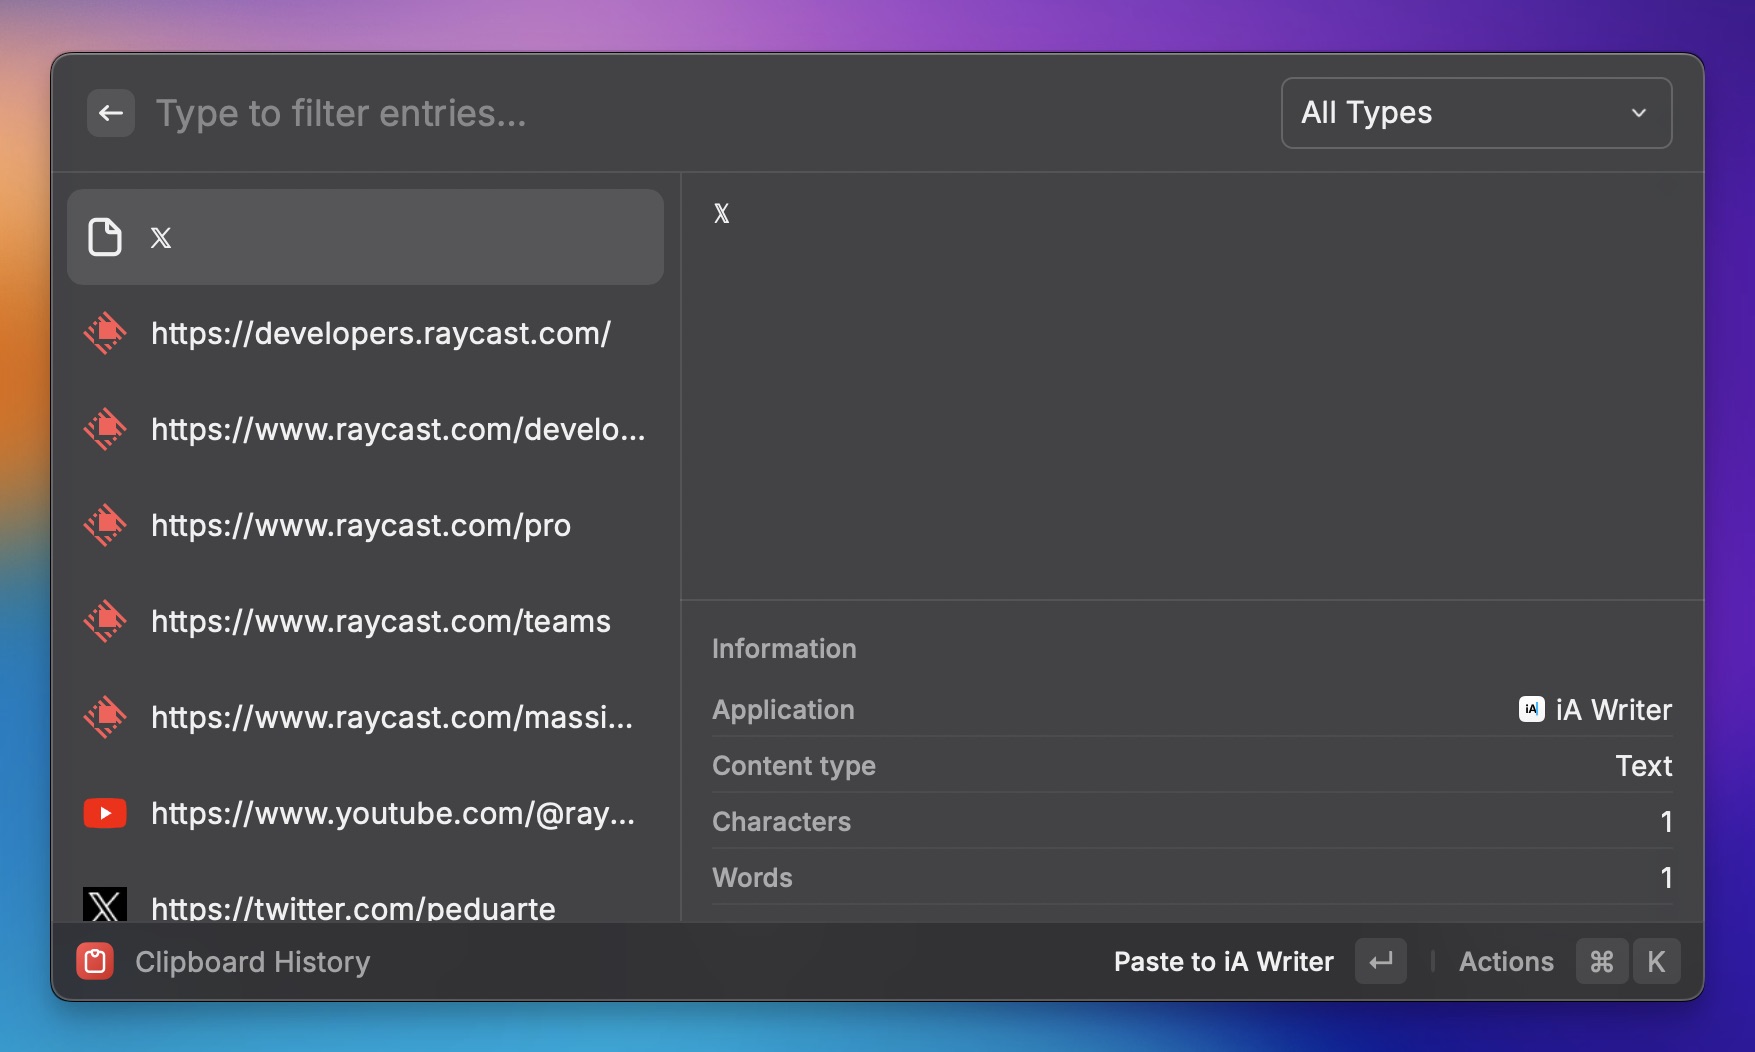The width and height of the screenshot is (1755, 1052).
Task: Select the developers.raycast.com entry
Action: pos(380,333)
